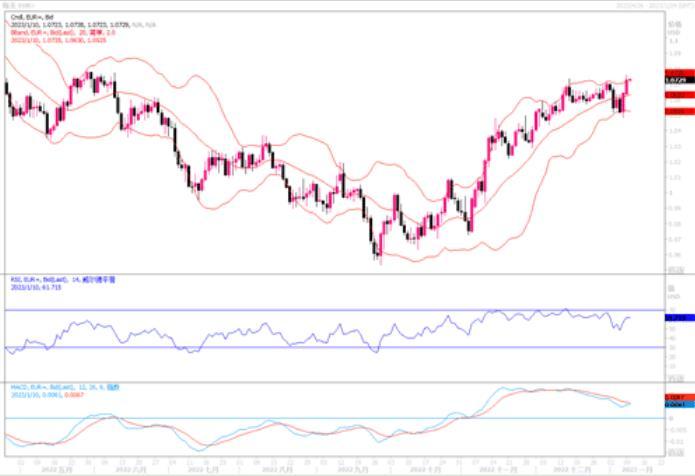The image size is (695, 476).
Task: Click the MACD indicator legend label
Action: pyautogui.click(x=48, y=385)
